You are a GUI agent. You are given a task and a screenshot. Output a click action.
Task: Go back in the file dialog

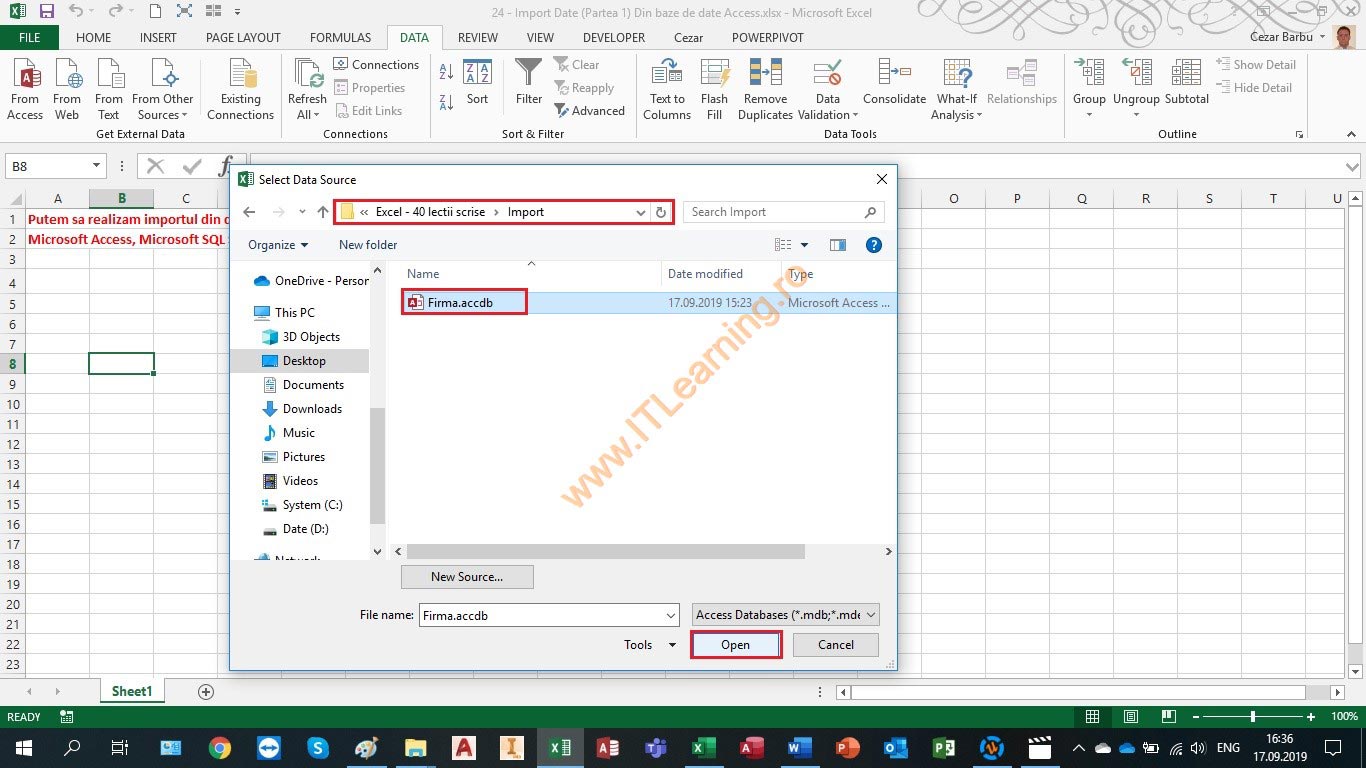point(250,212)
